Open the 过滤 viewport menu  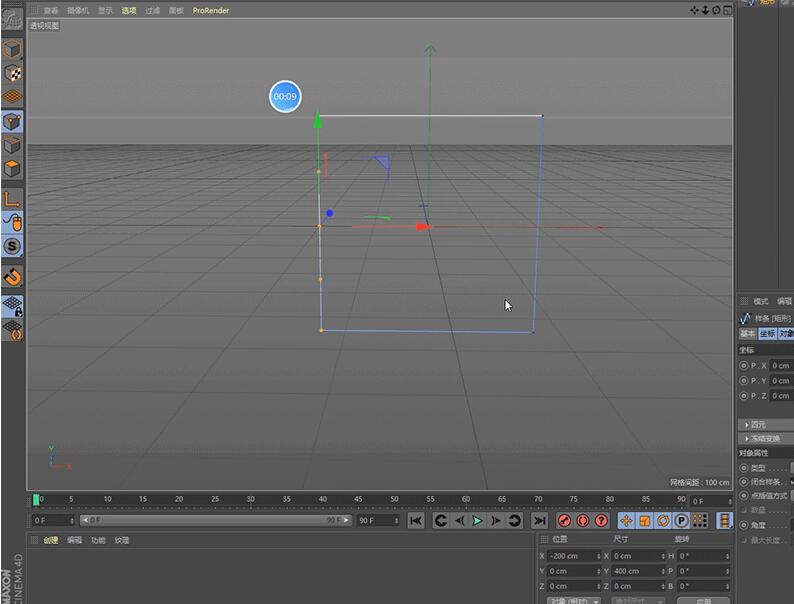click(152, 10)
